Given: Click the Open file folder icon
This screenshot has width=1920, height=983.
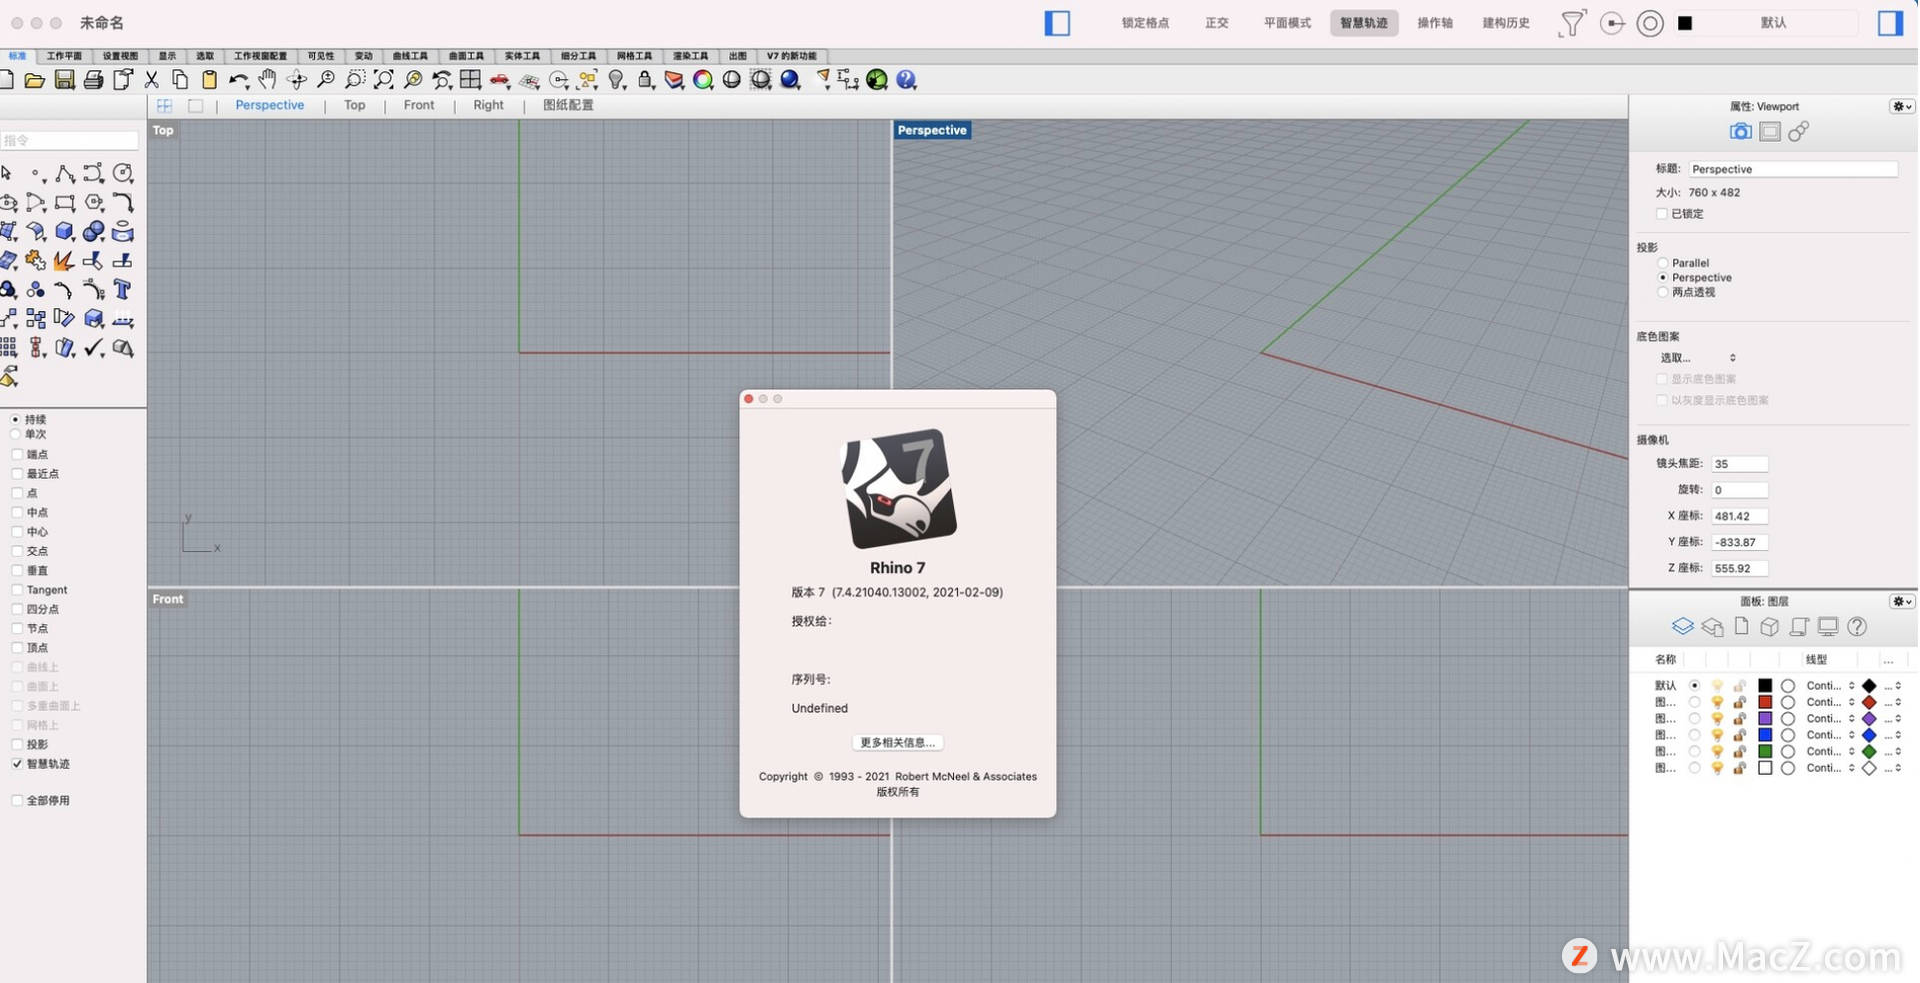Looking at the screenshot, I should 34,80.
